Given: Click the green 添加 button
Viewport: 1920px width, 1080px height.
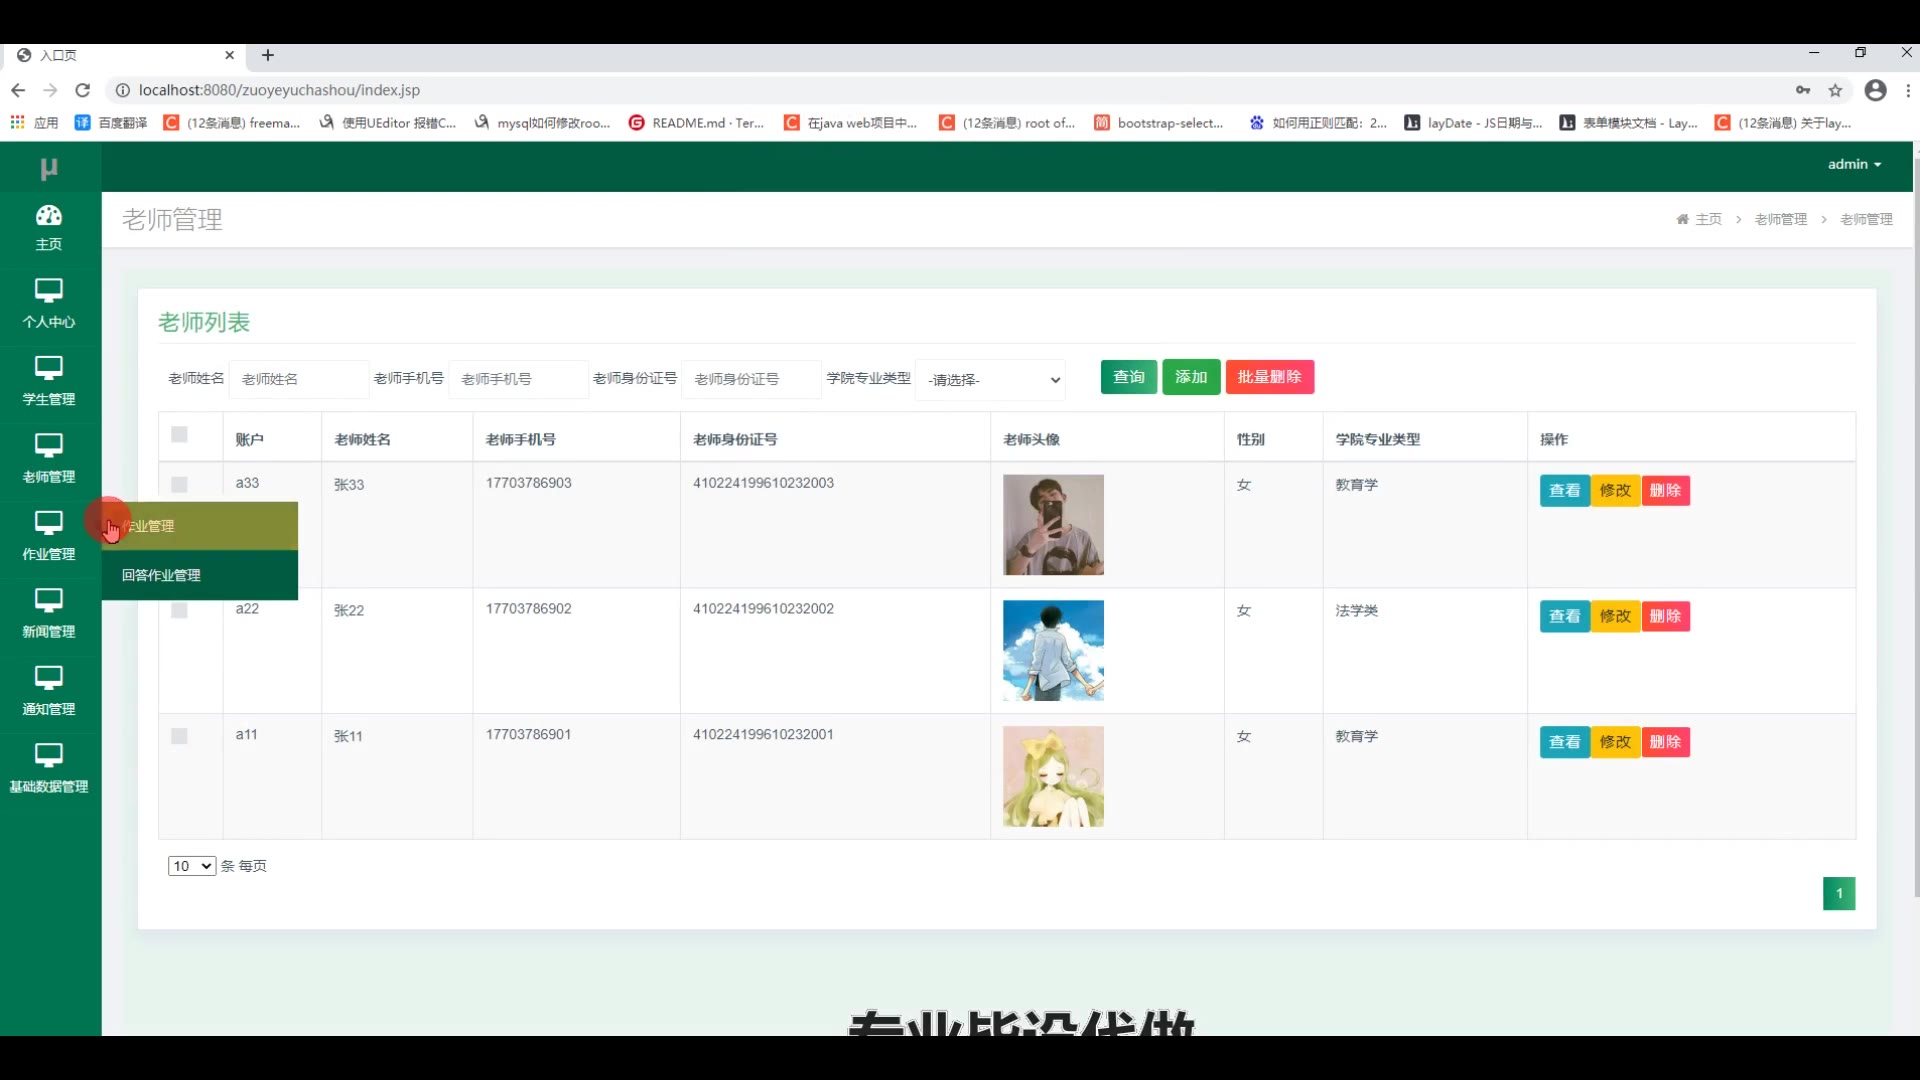Looking at the screenshot, I should (1190, 377).
